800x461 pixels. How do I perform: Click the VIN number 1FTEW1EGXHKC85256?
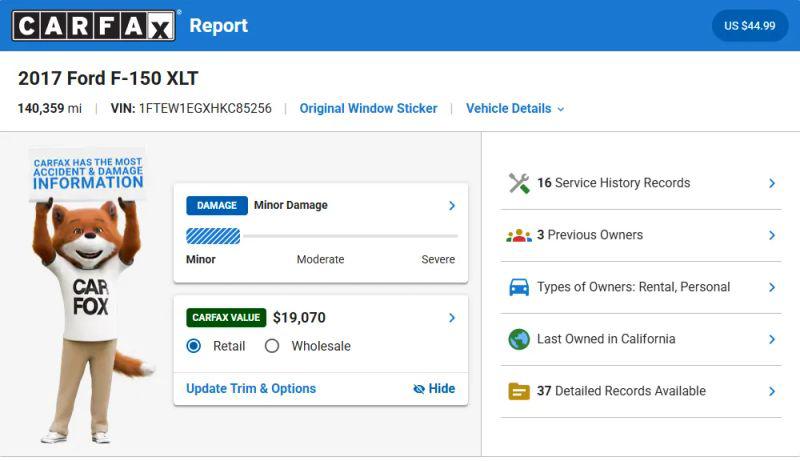tap(205, 109)
